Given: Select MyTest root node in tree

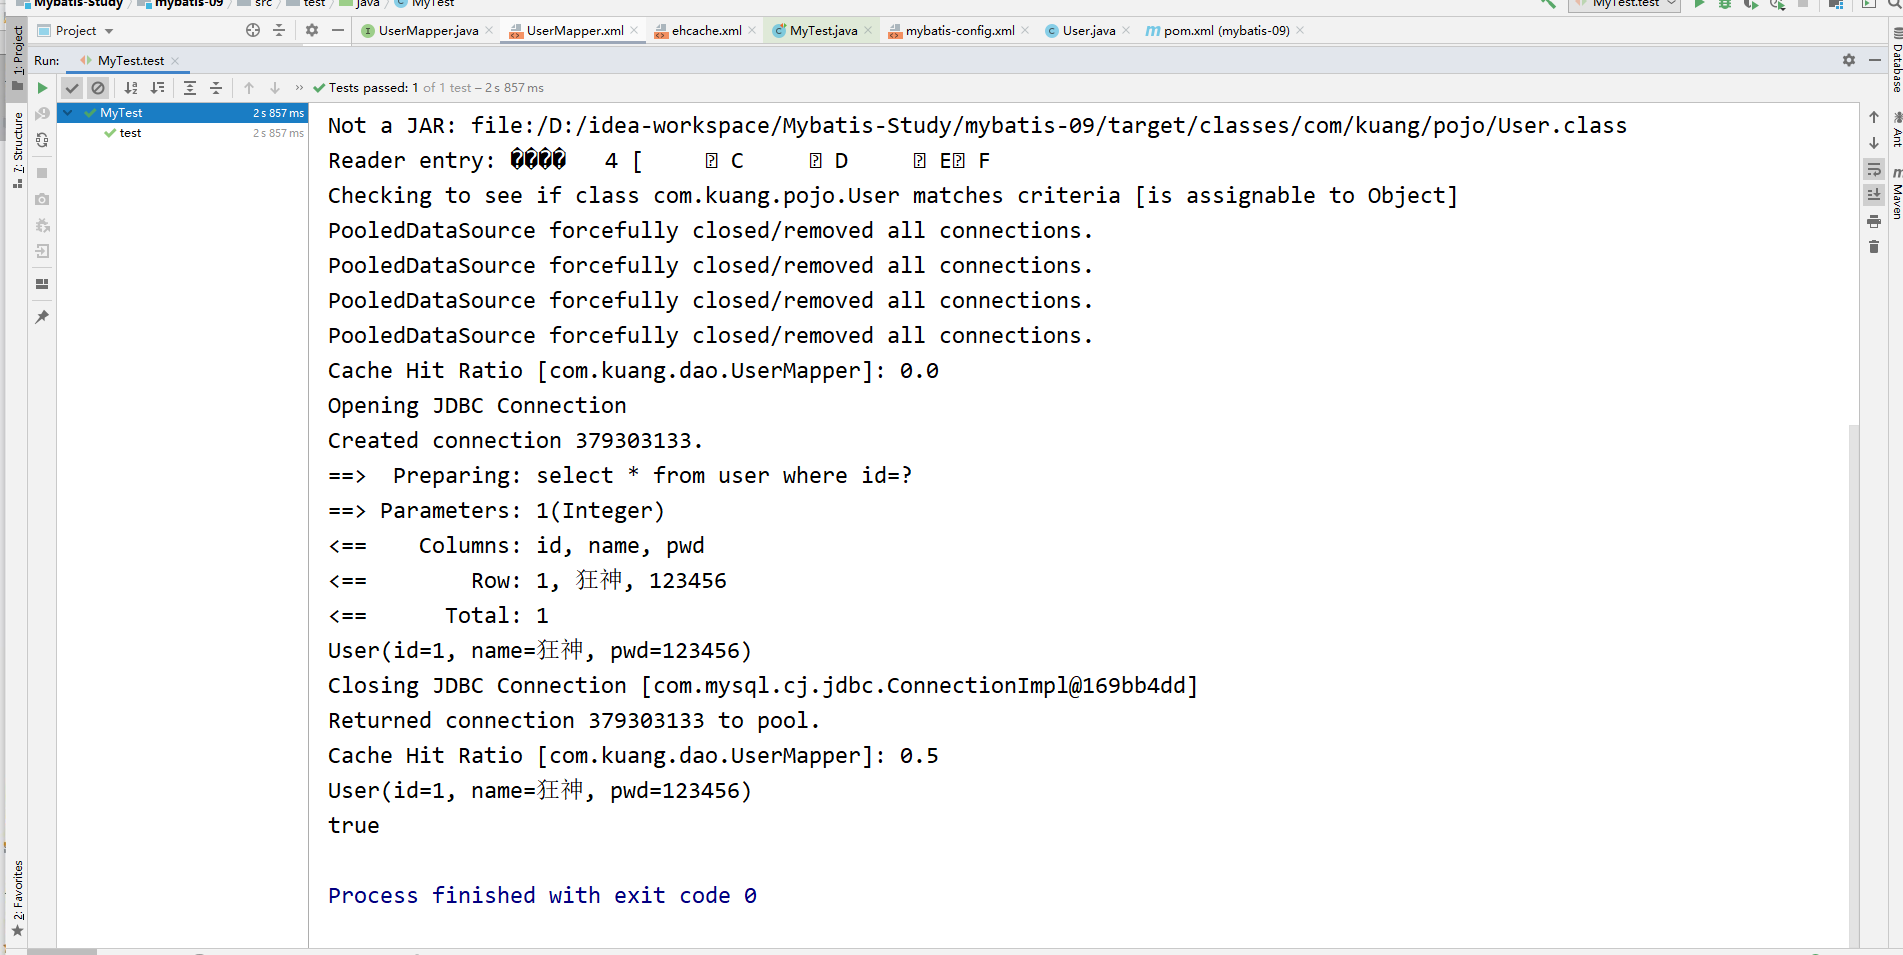Looking at the screenshot, I should pyautogui.click(x=182, y=113).
